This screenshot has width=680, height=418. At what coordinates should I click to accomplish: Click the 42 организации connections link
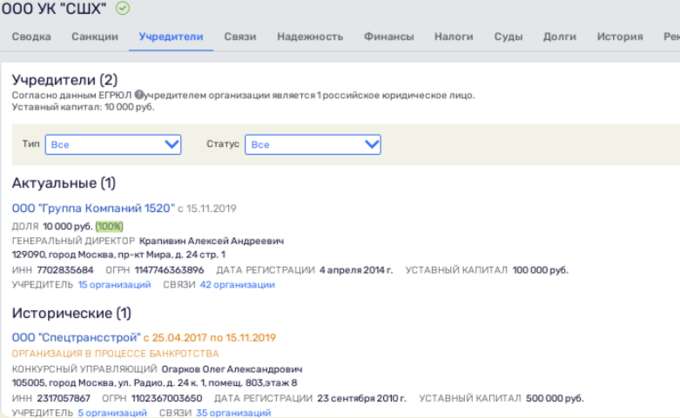[237, 284]
